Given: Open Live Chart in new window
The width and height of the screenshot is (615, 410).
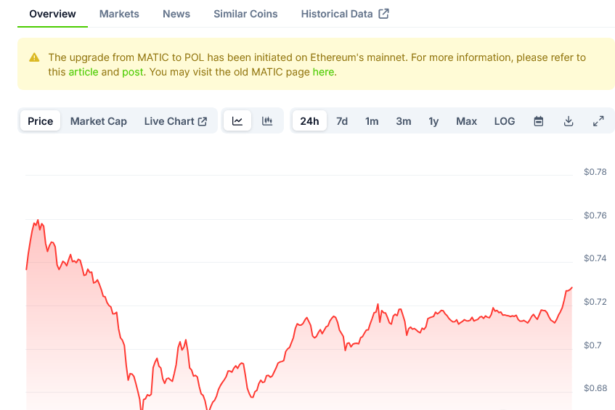Looking at the screenshot, I should [175, 121].
